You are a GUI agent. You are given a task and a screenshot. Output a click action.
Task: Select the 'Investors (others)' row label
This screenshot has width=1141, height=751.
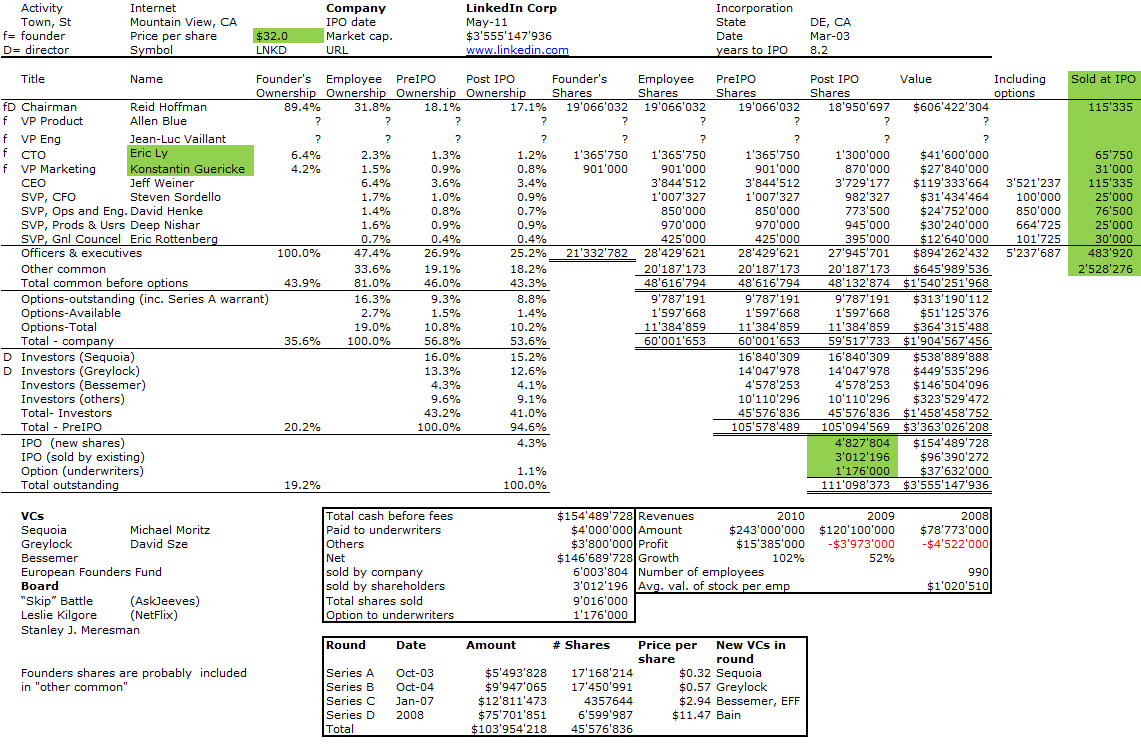tap(73, 399)
